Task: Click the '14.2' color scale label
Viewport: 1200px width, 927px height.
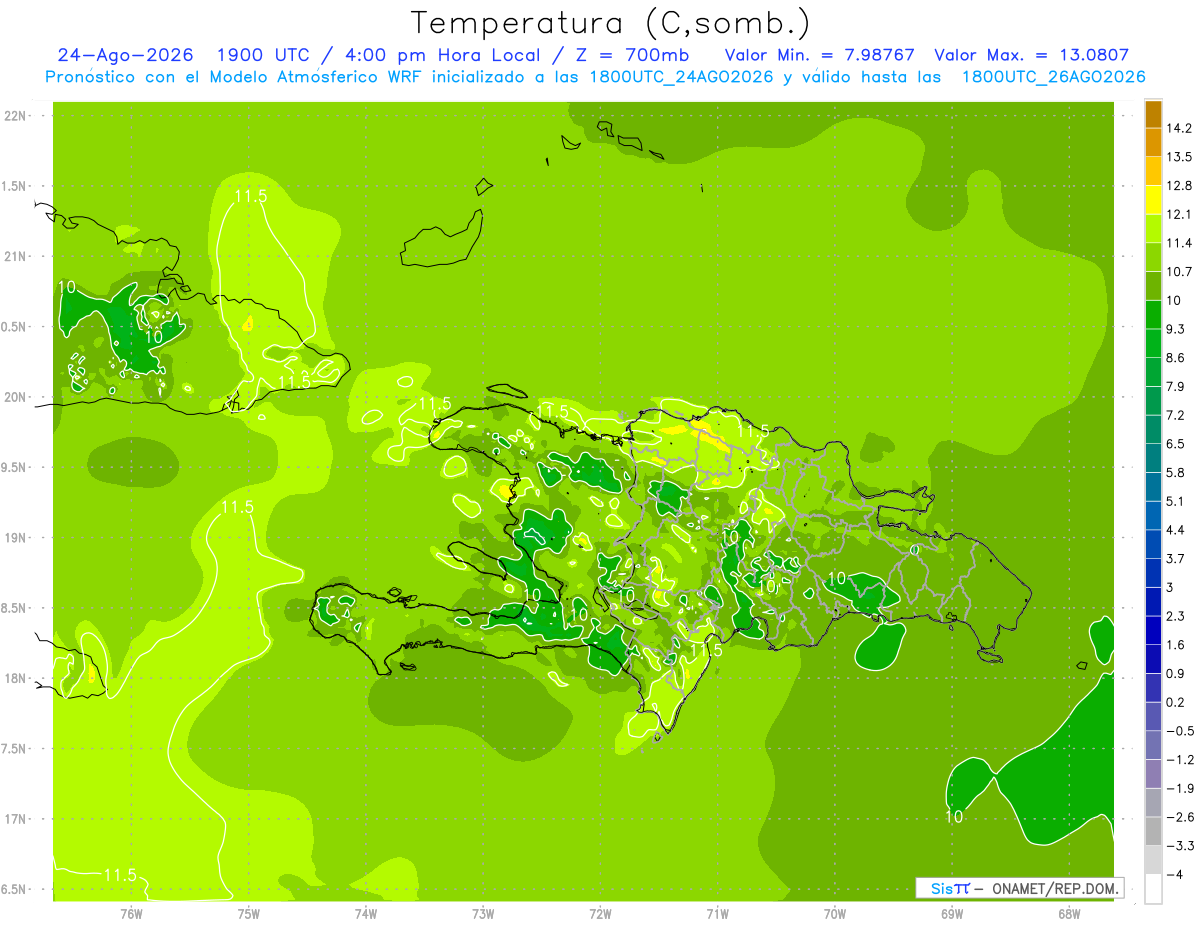Action: pyautogui.click(x=1179, y=128)
